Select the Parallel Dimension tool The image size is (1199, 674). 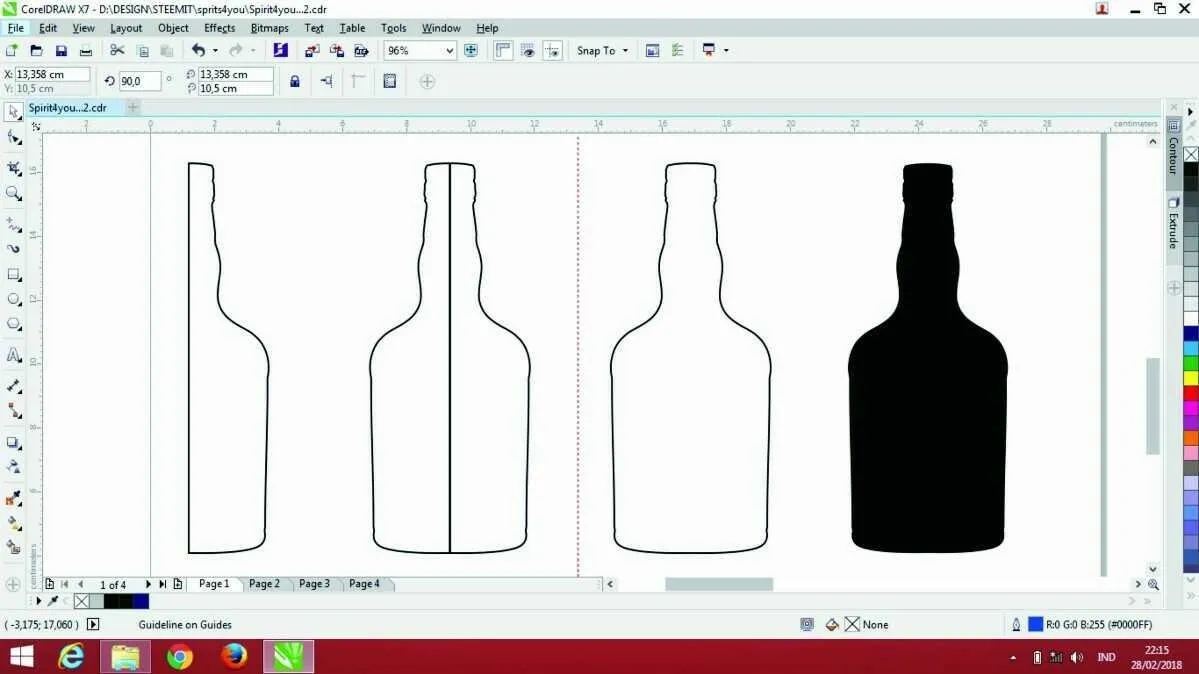tap(14, 386)
